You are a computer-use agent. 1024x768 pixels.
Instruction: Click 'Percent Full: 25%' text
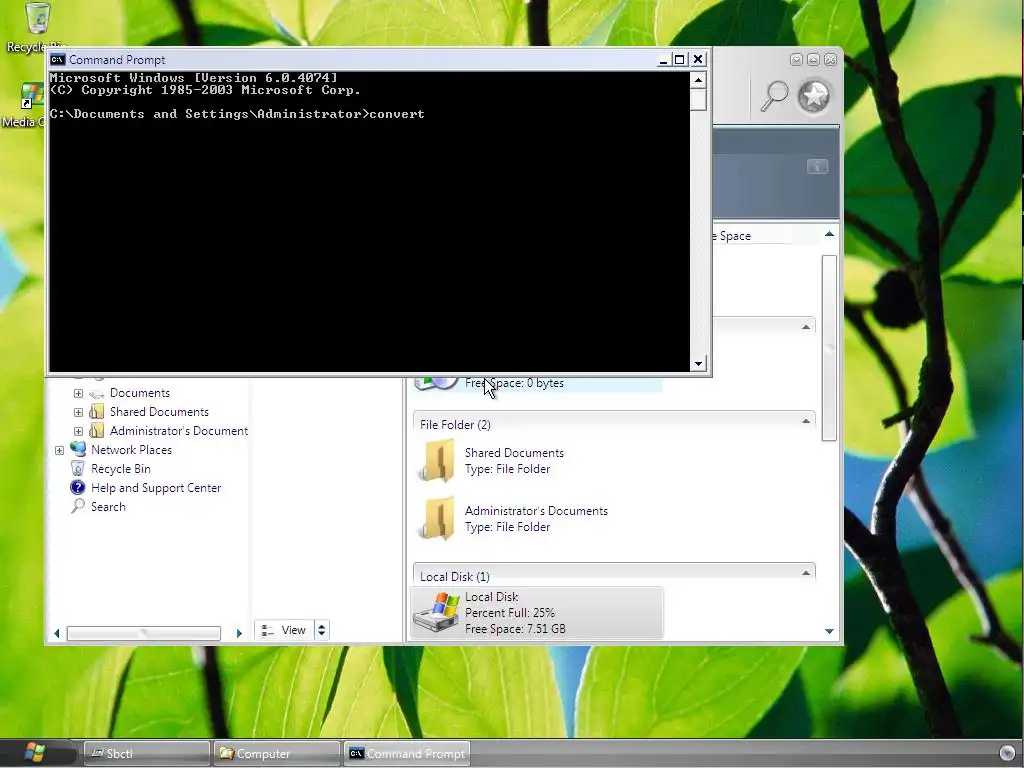tap(510, 613)
